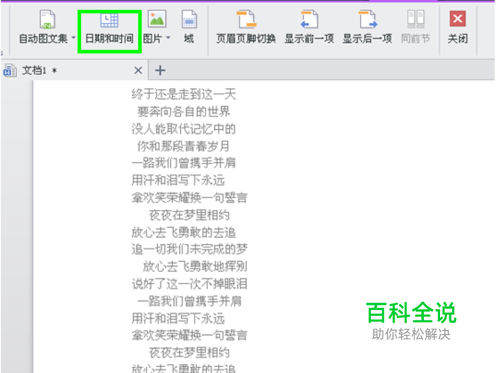Viewport: 500px width, 373px height.
Task: Show previous item (显示前一项)
Action: click(309, 28)
